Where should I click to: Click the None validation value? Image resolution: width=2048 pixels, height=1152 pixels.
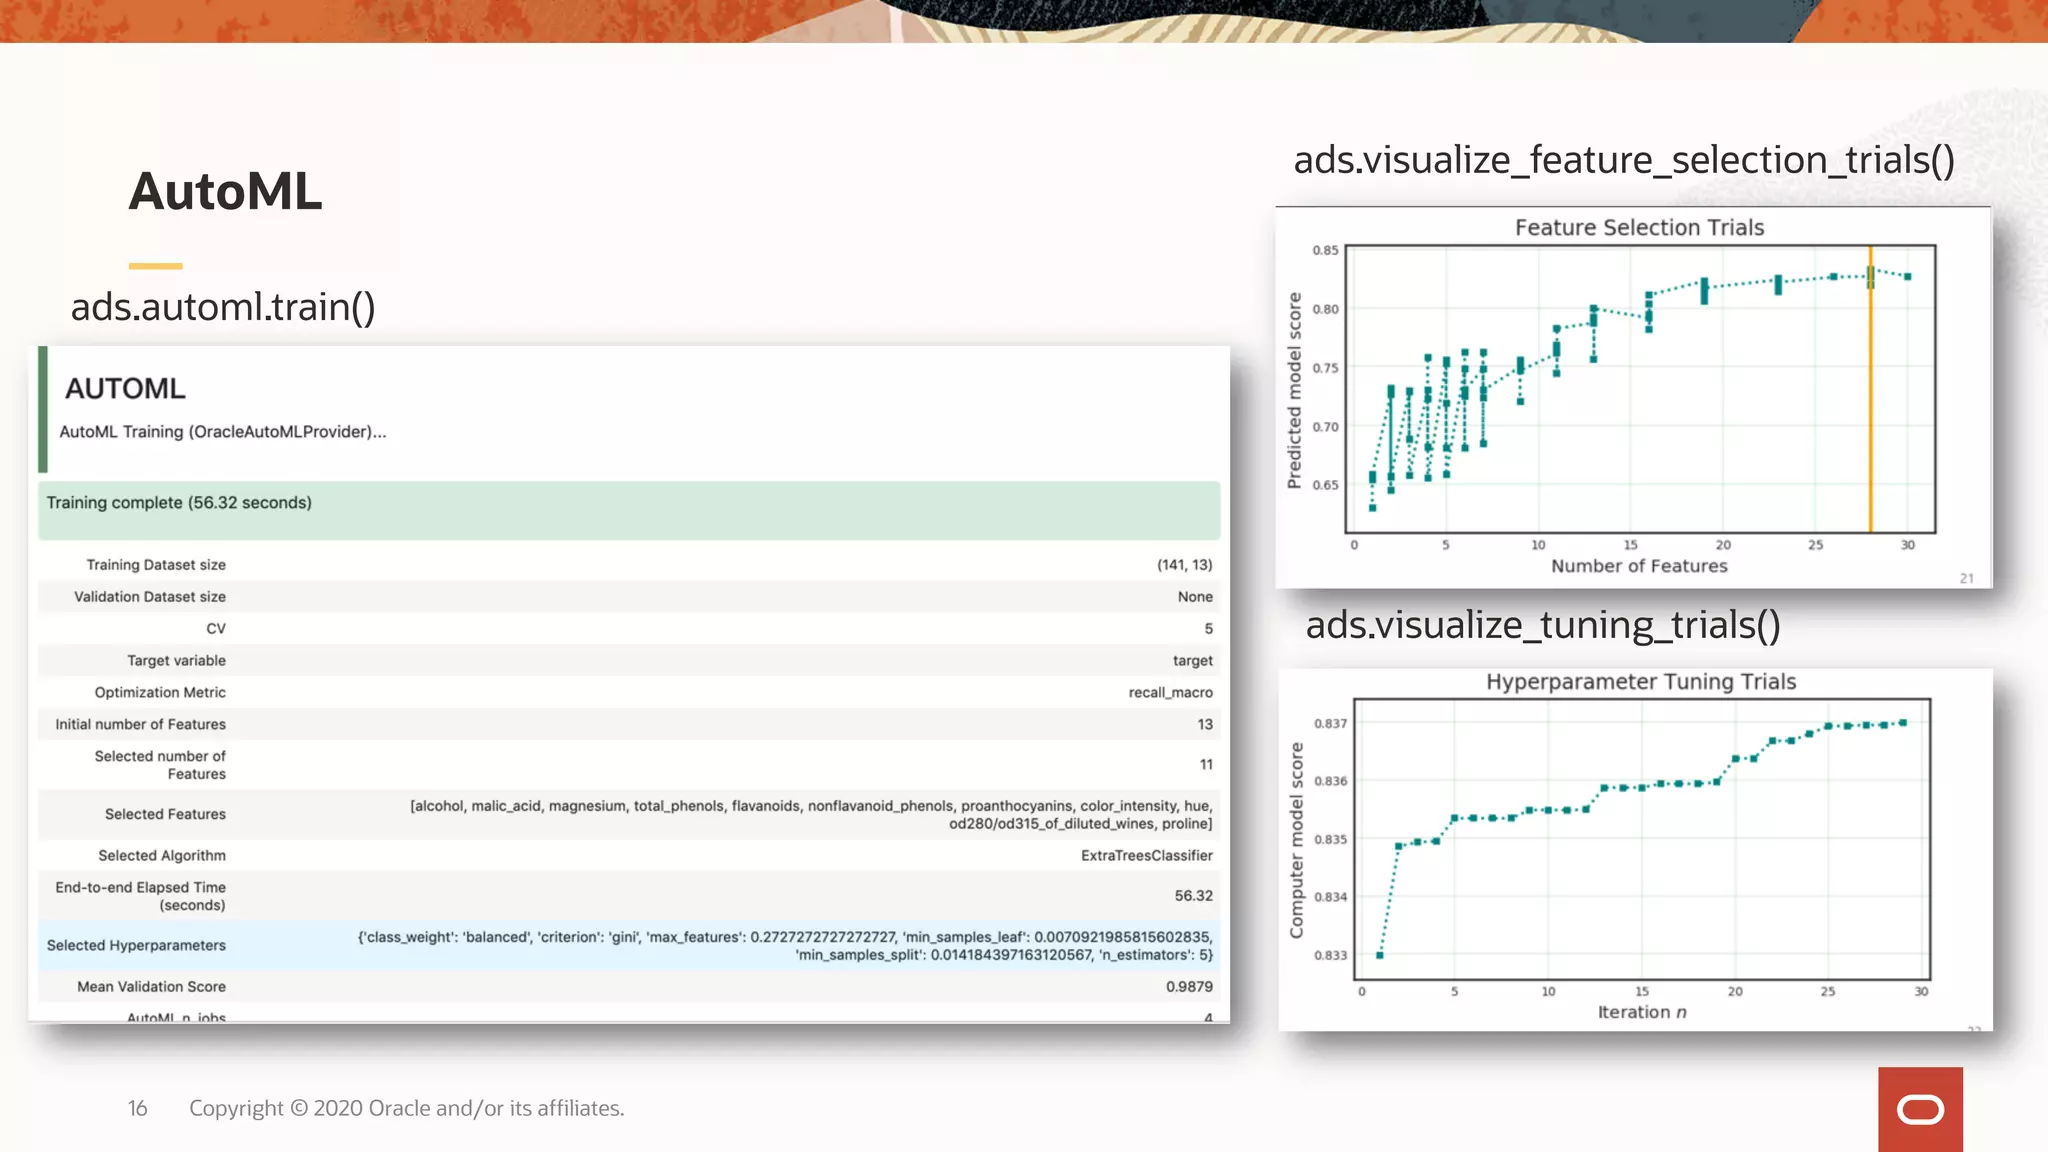pyautogui.click(x=1195, y=597)
